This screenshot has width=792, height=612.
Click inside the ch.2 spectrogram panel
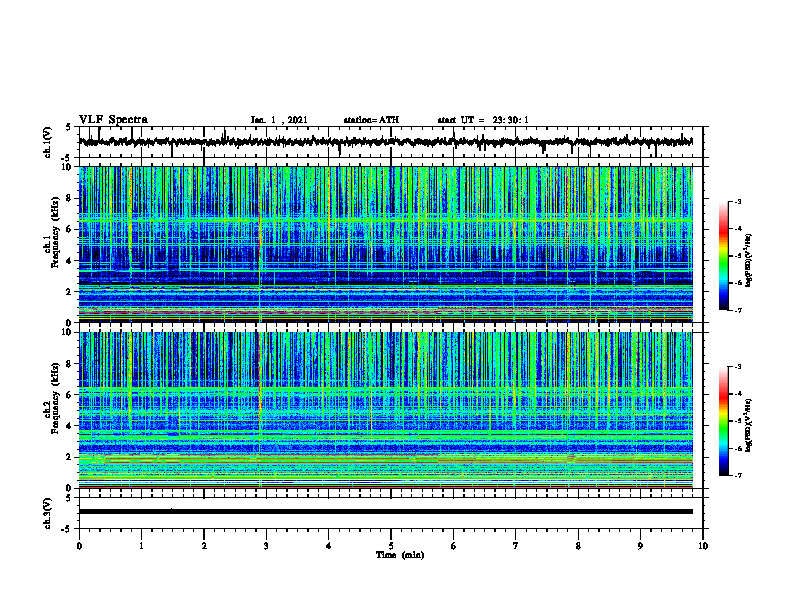(x=386, y=410)
